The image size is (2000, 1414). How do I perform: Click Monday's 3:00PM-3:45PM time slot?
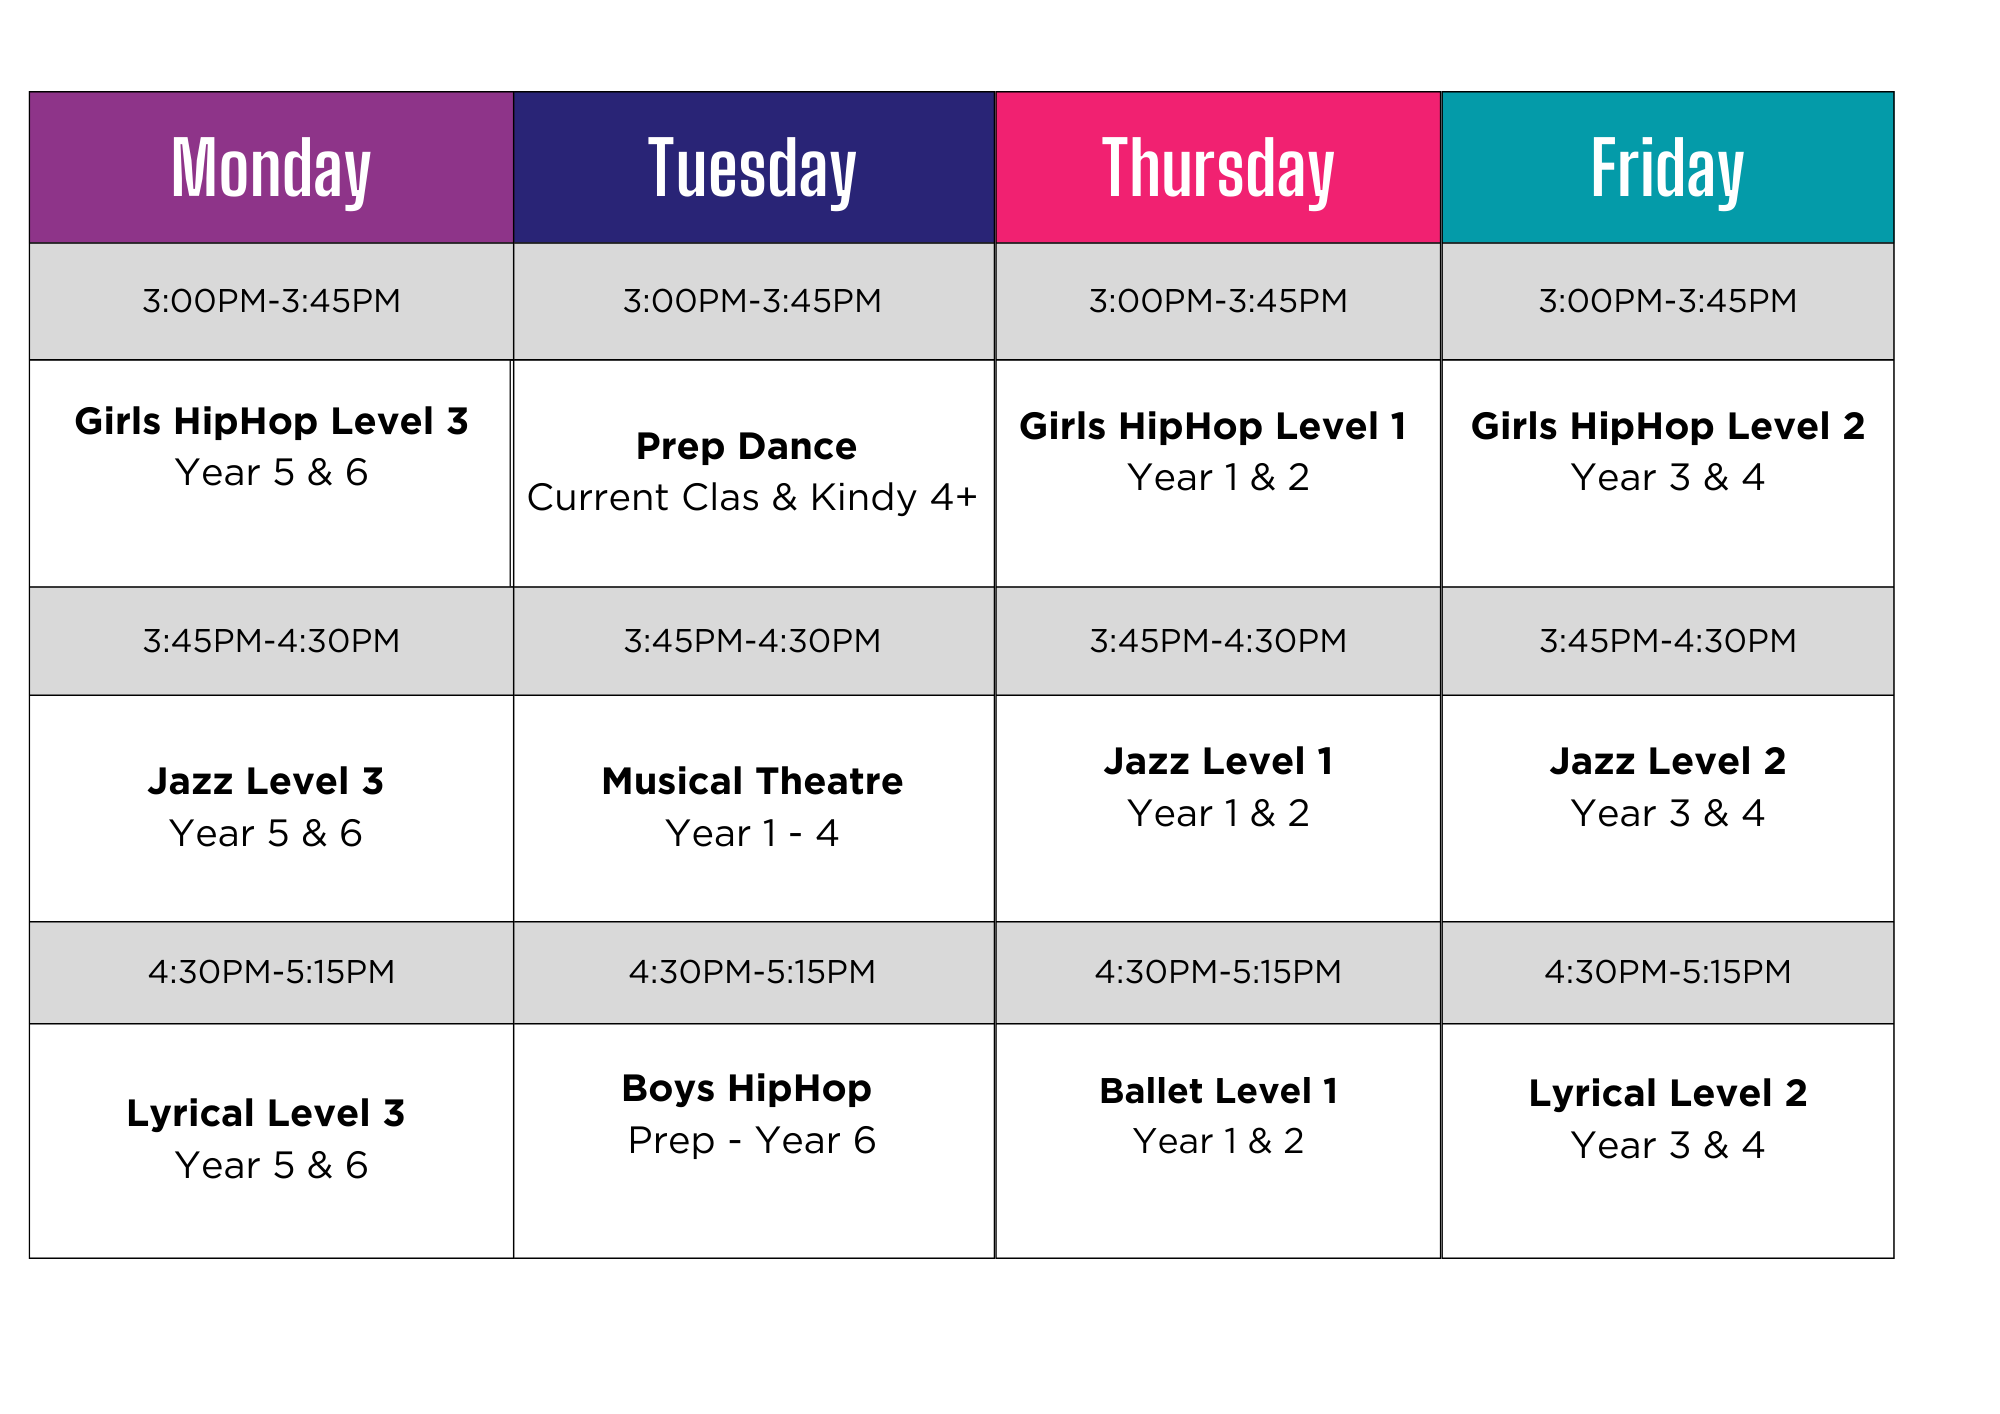[x=271, y=301]
